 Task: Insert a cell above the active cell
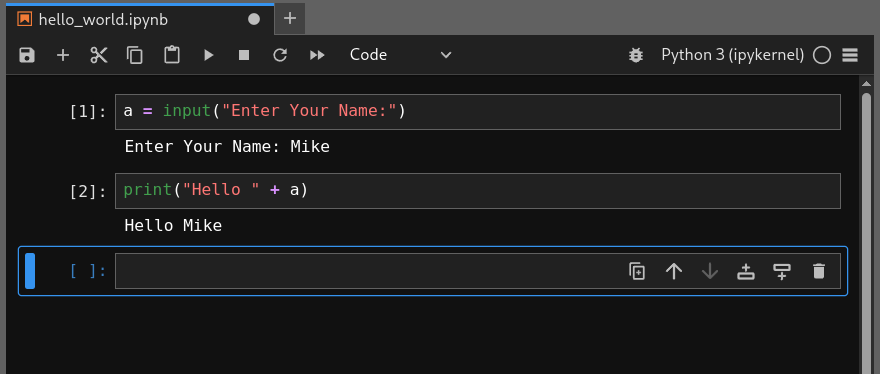point(746,271)
